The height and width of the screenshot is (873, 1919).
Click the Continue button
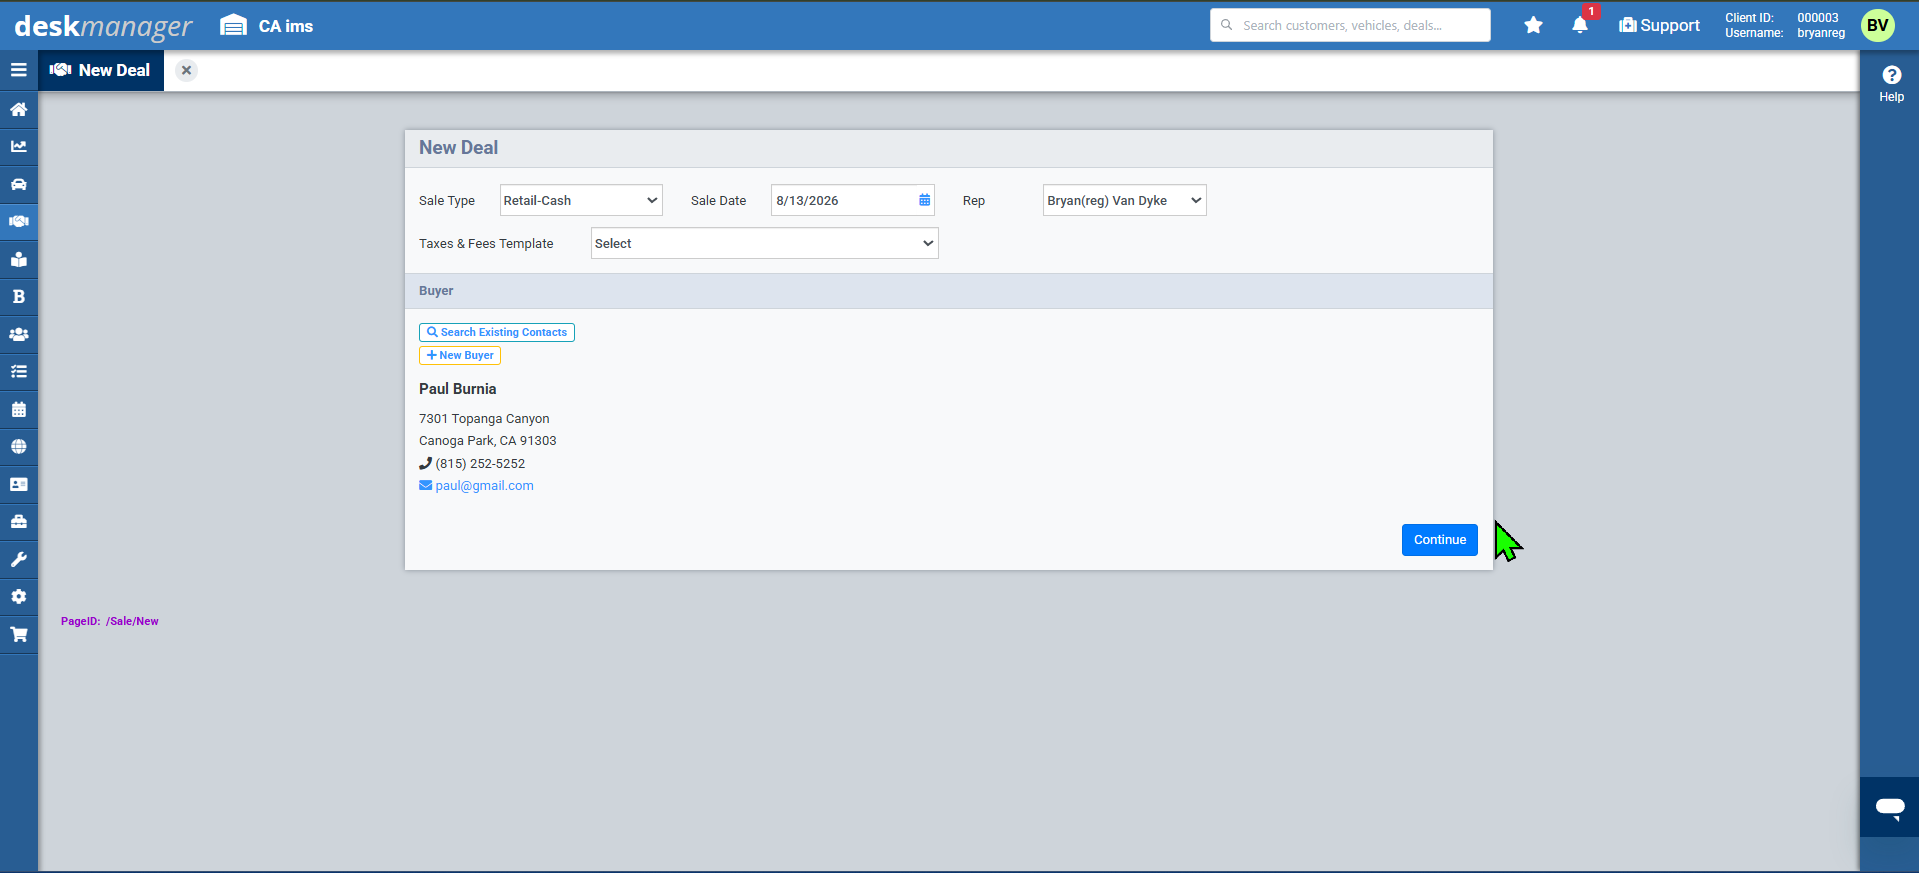pos(1439,540)
